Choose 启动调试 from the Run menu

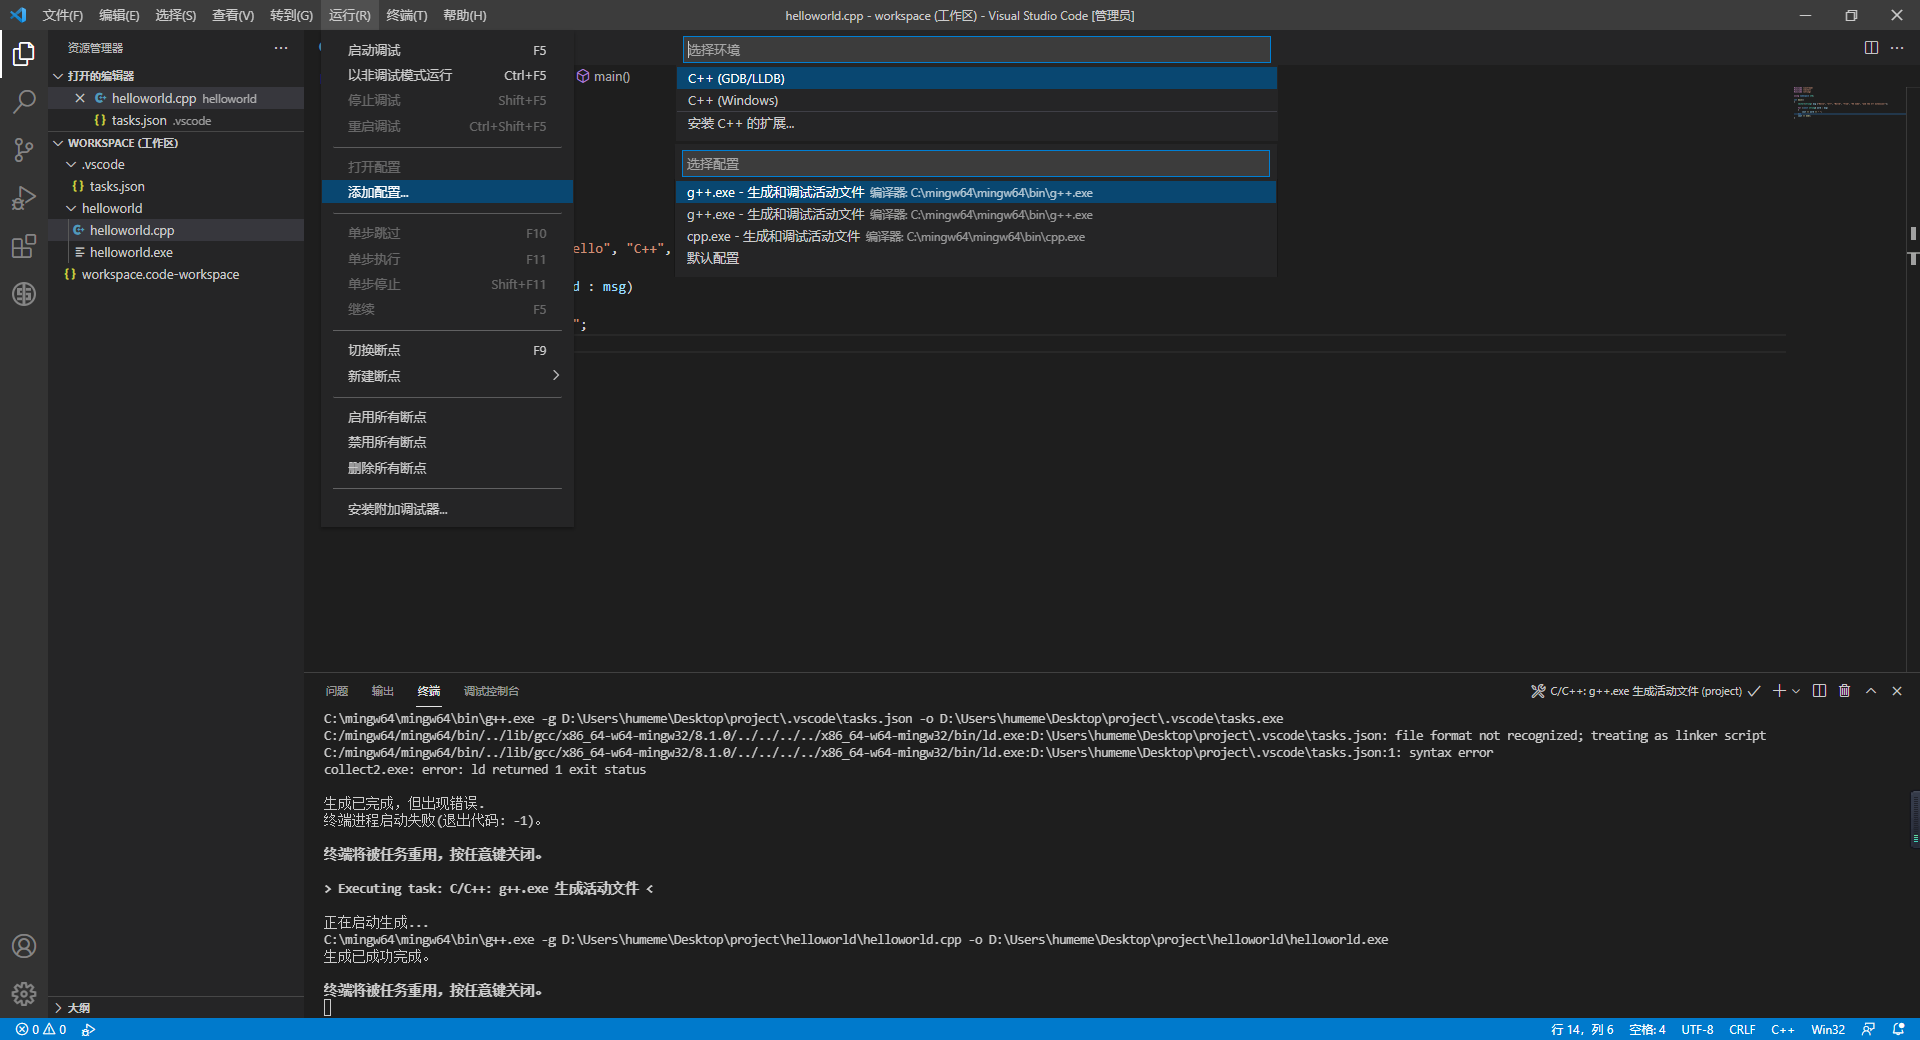tap(447, 50)
